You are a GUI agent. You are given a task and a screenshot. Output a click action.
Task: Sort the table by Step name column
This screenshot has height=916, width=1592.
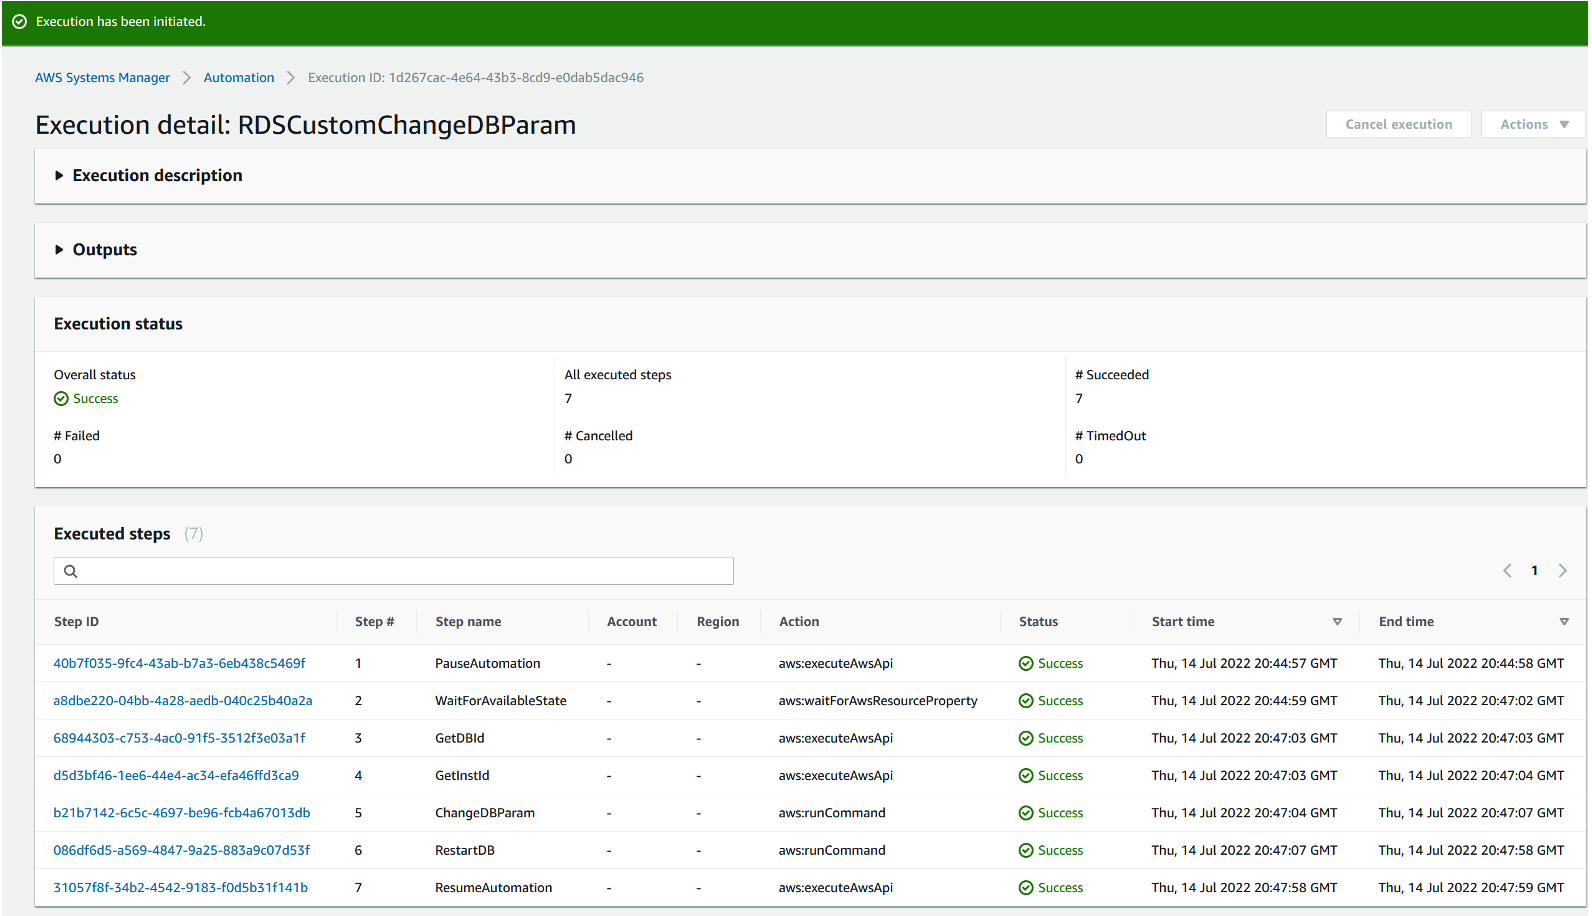click(468, 622)
